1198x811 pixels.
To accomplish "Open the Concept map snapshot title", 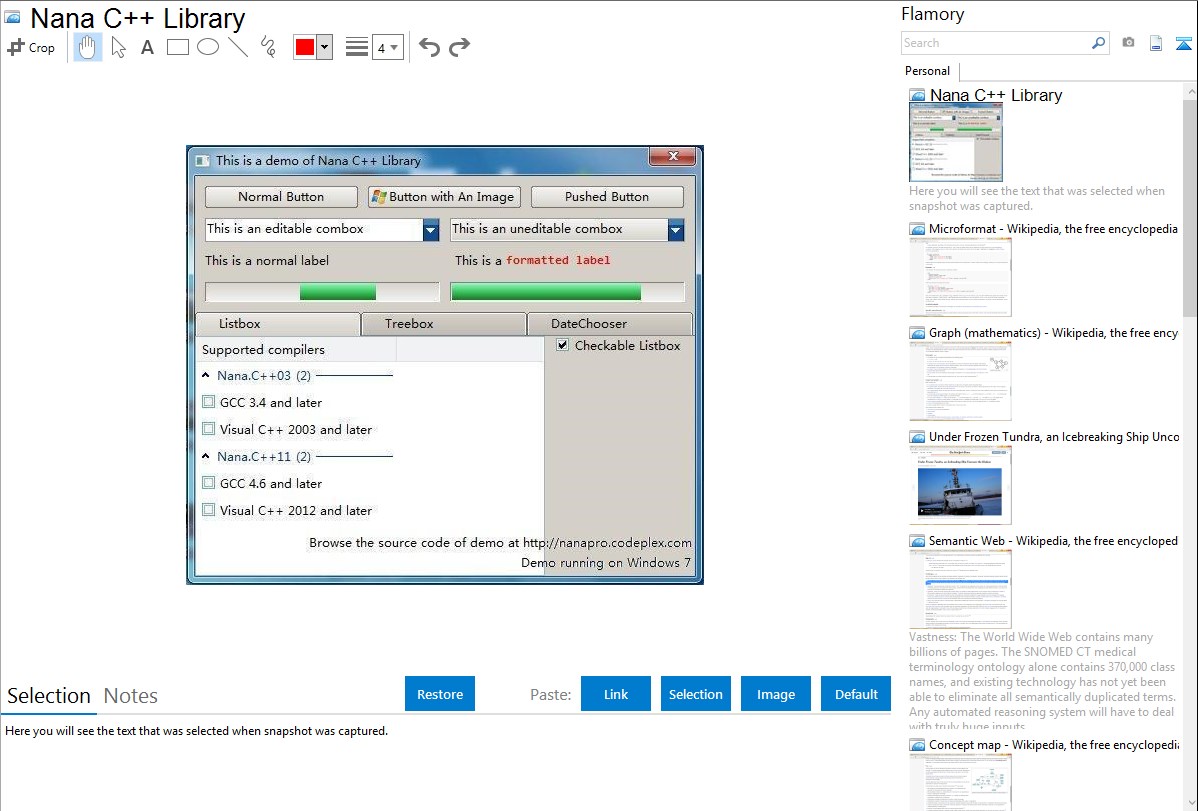I will (x=1053, y=745).
